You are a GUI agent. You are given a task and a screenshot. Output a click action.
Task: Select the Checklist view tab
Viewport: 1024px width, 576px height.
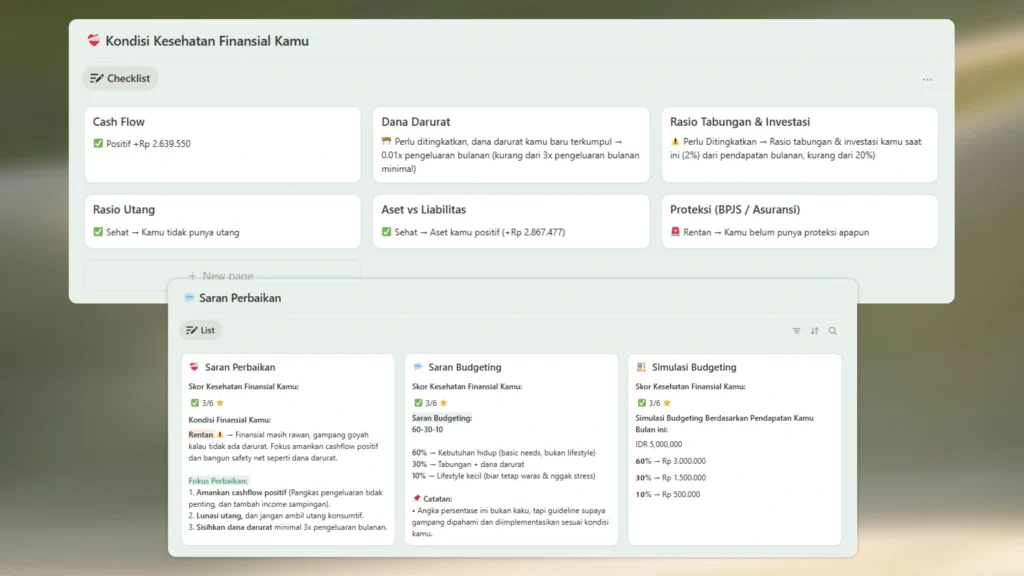tap(120, 78)
